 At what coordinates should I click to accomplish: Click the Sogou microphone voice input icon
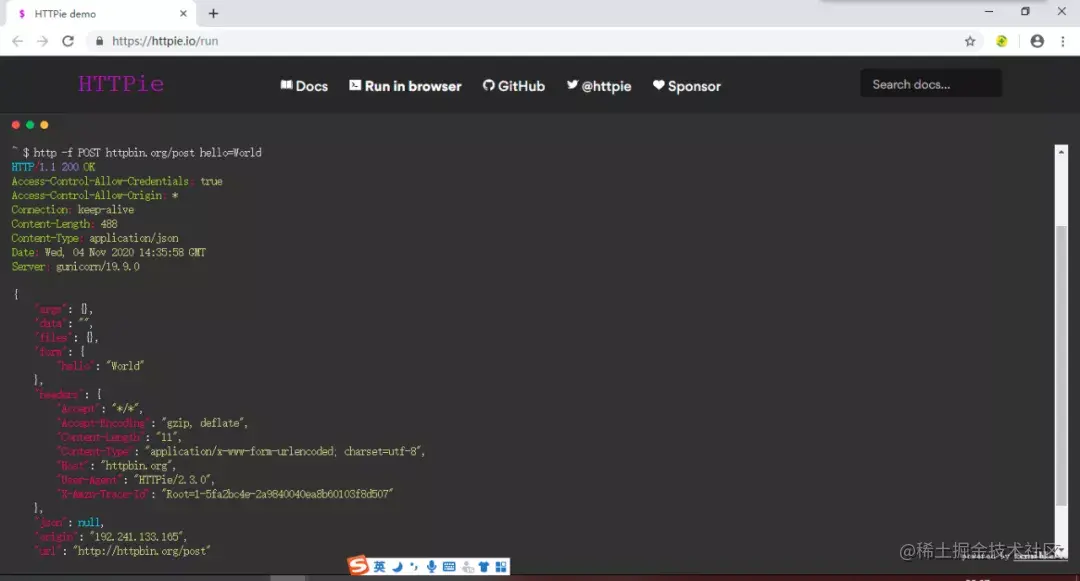click(x=431, y=567)
